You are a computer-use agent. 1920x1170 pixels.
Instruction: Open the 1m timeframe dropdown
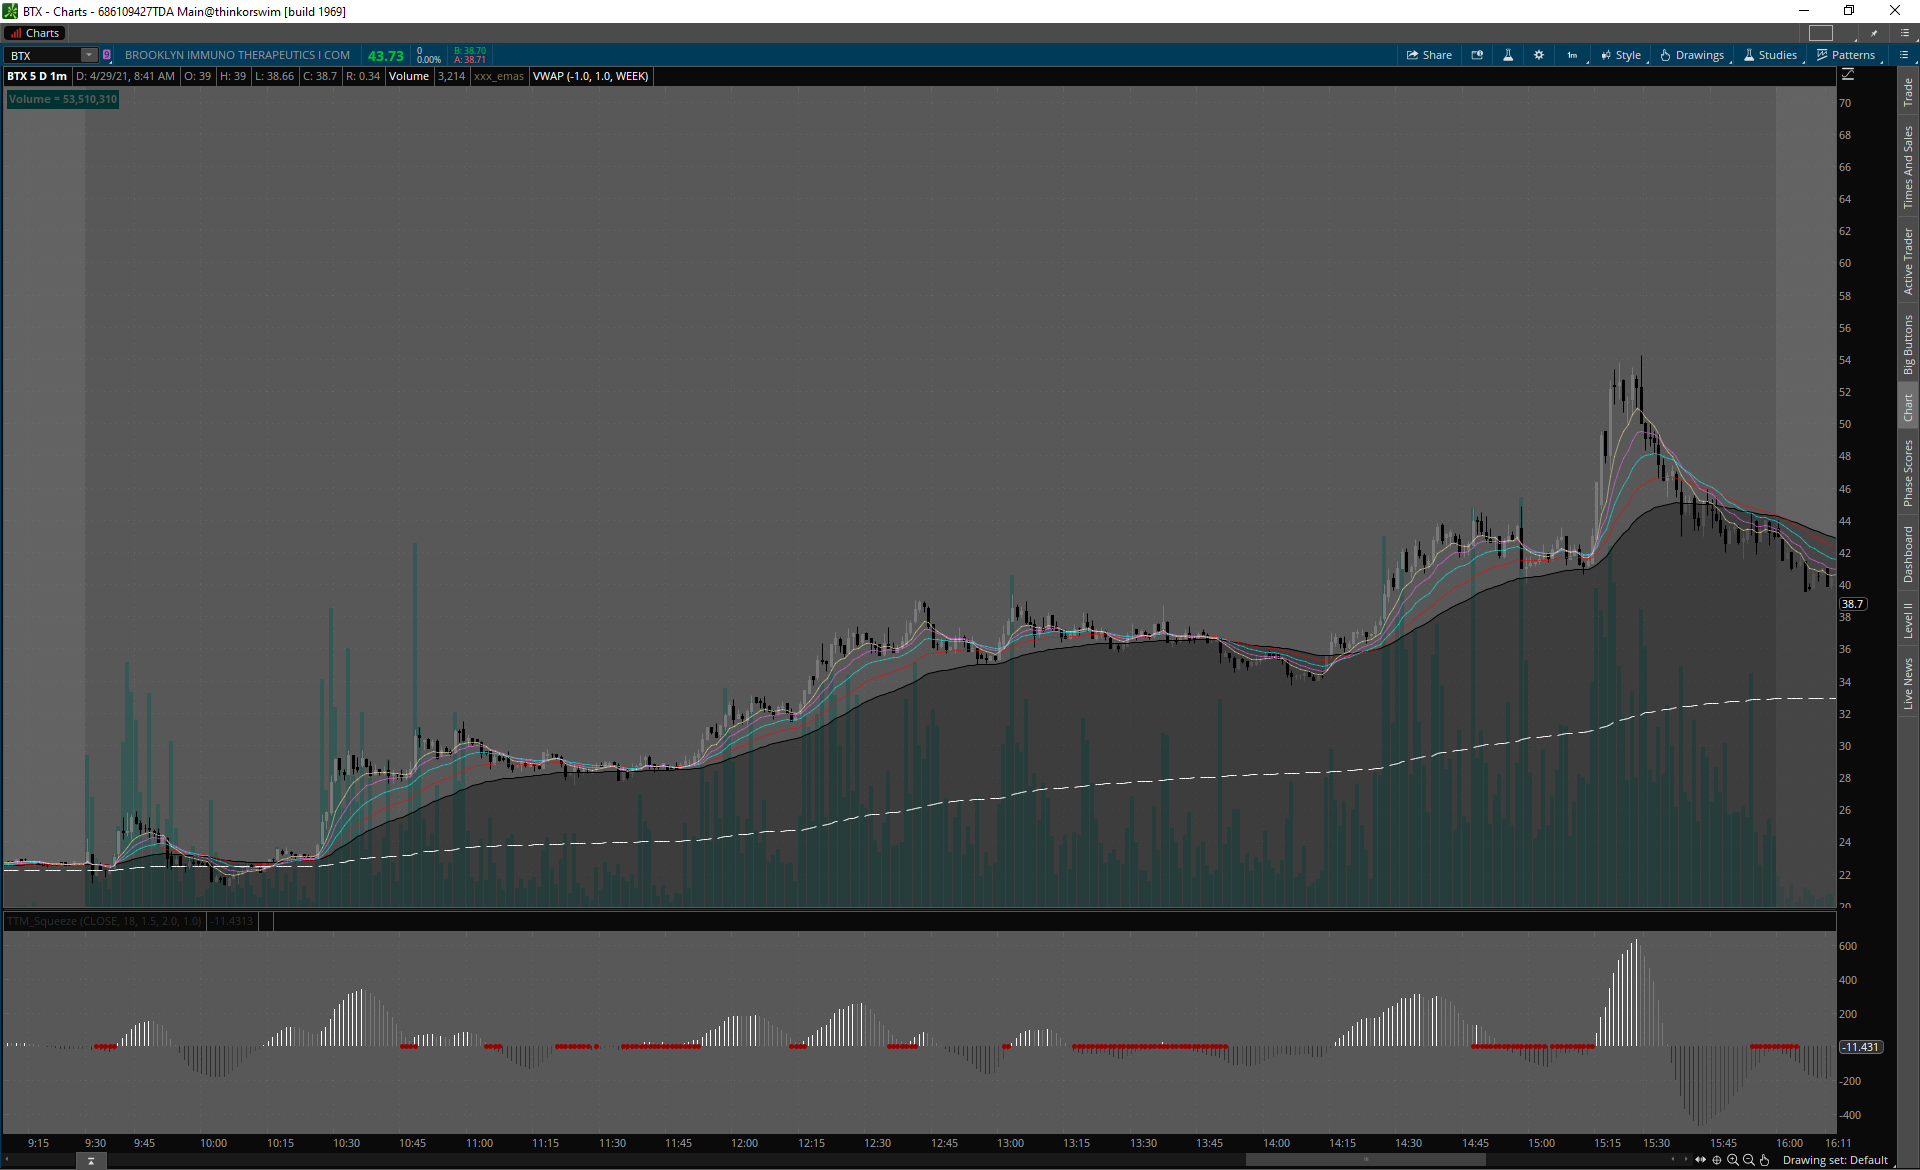(1573, 55)
